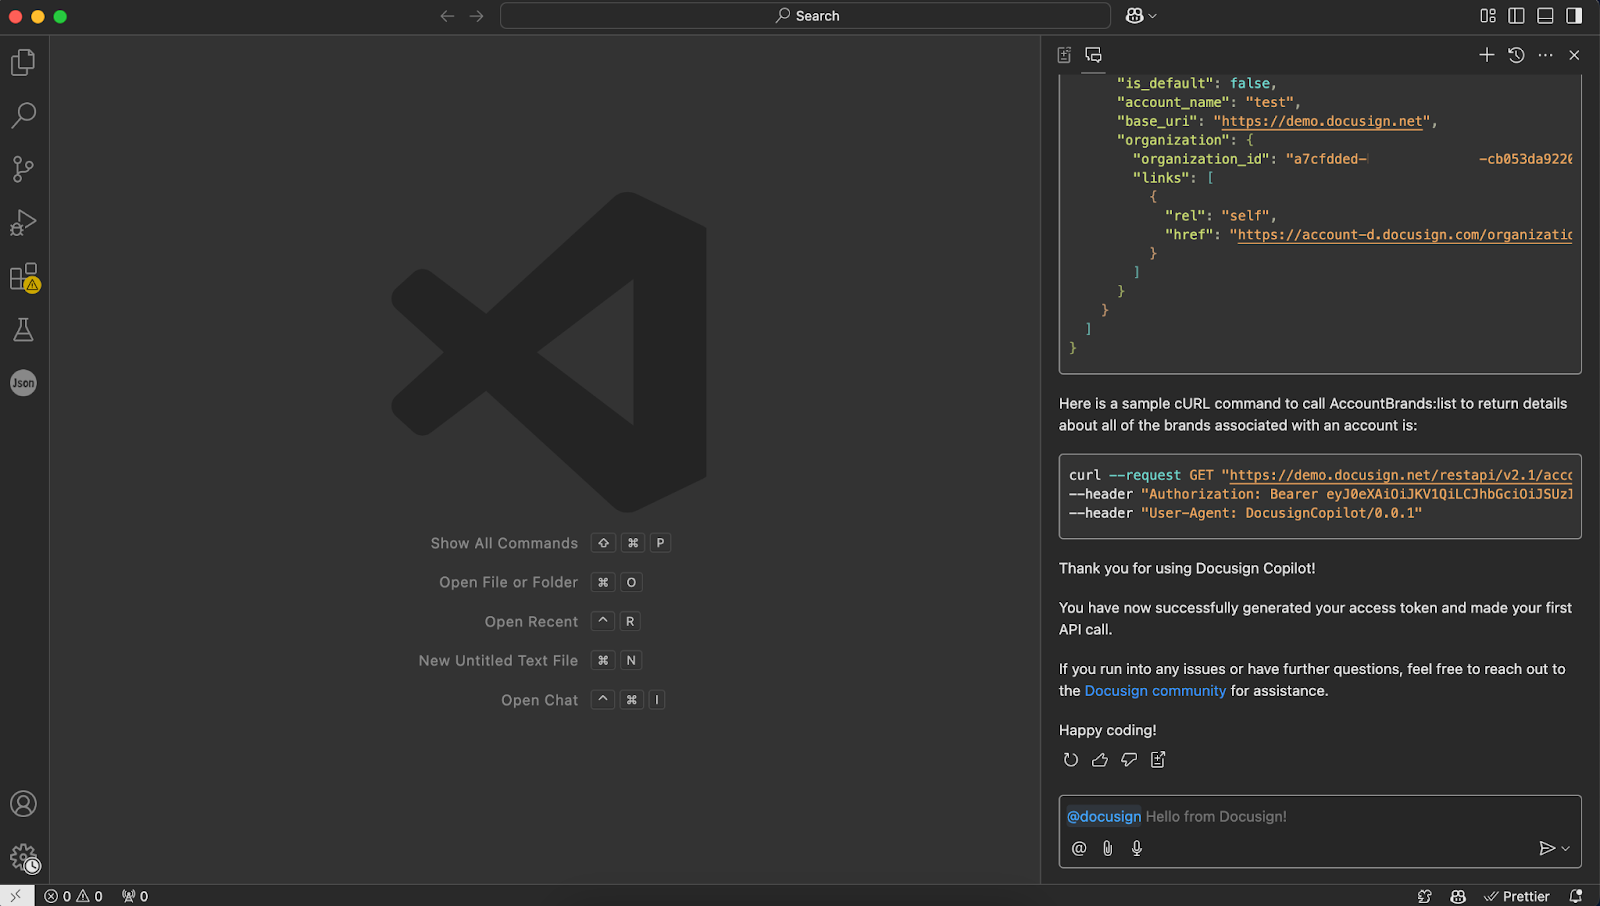
Task: Click thumbs down on the response
Action: [x=1129, y=760]
